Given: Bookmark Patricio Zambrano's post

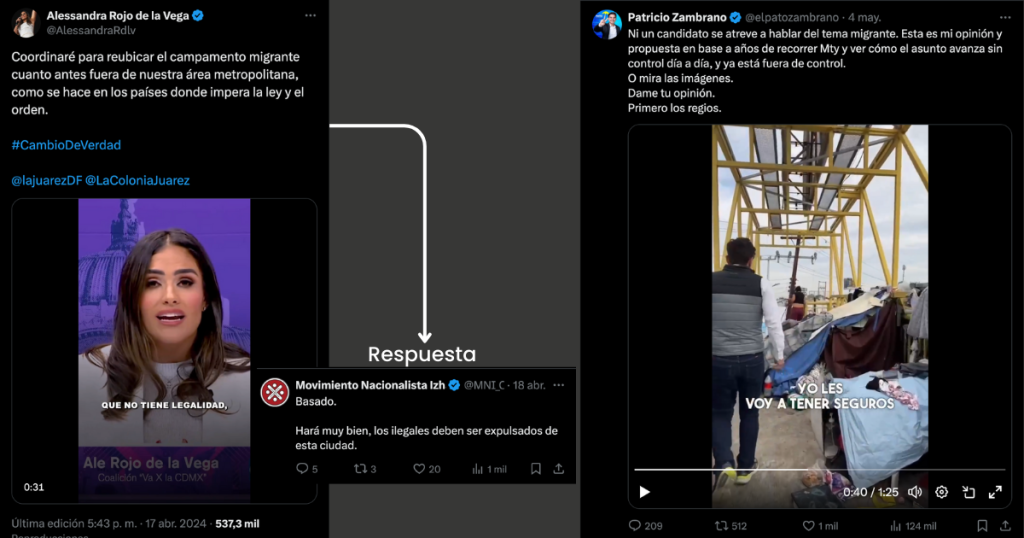Looking at the screenshot, I should (x=981, y=525).
